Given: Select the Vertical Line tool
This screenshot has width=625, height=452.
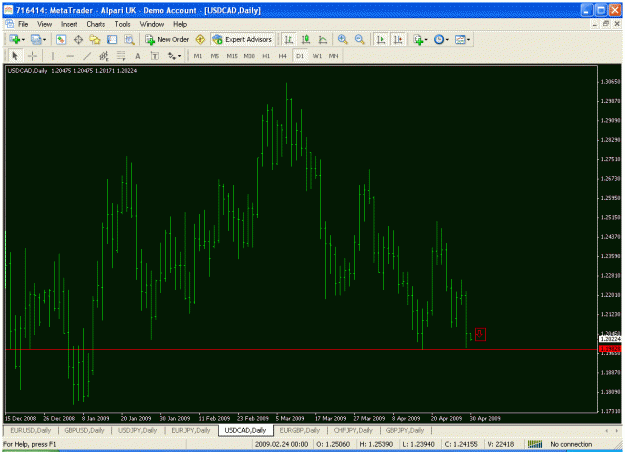Looking at the screenshot, I should click(x=53, y=56).
